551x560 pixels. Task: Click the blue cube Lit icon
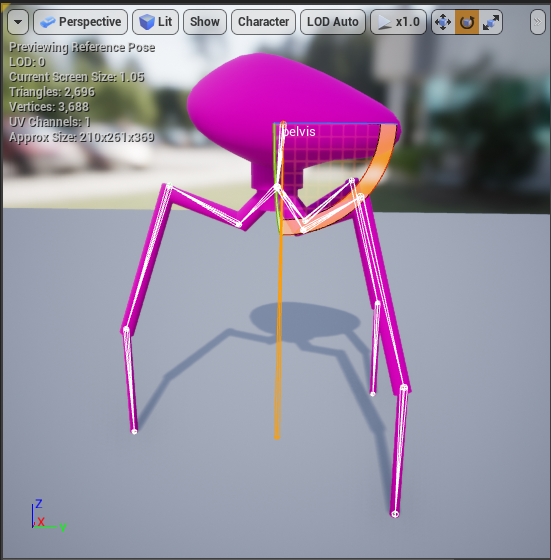coord(147,22)
